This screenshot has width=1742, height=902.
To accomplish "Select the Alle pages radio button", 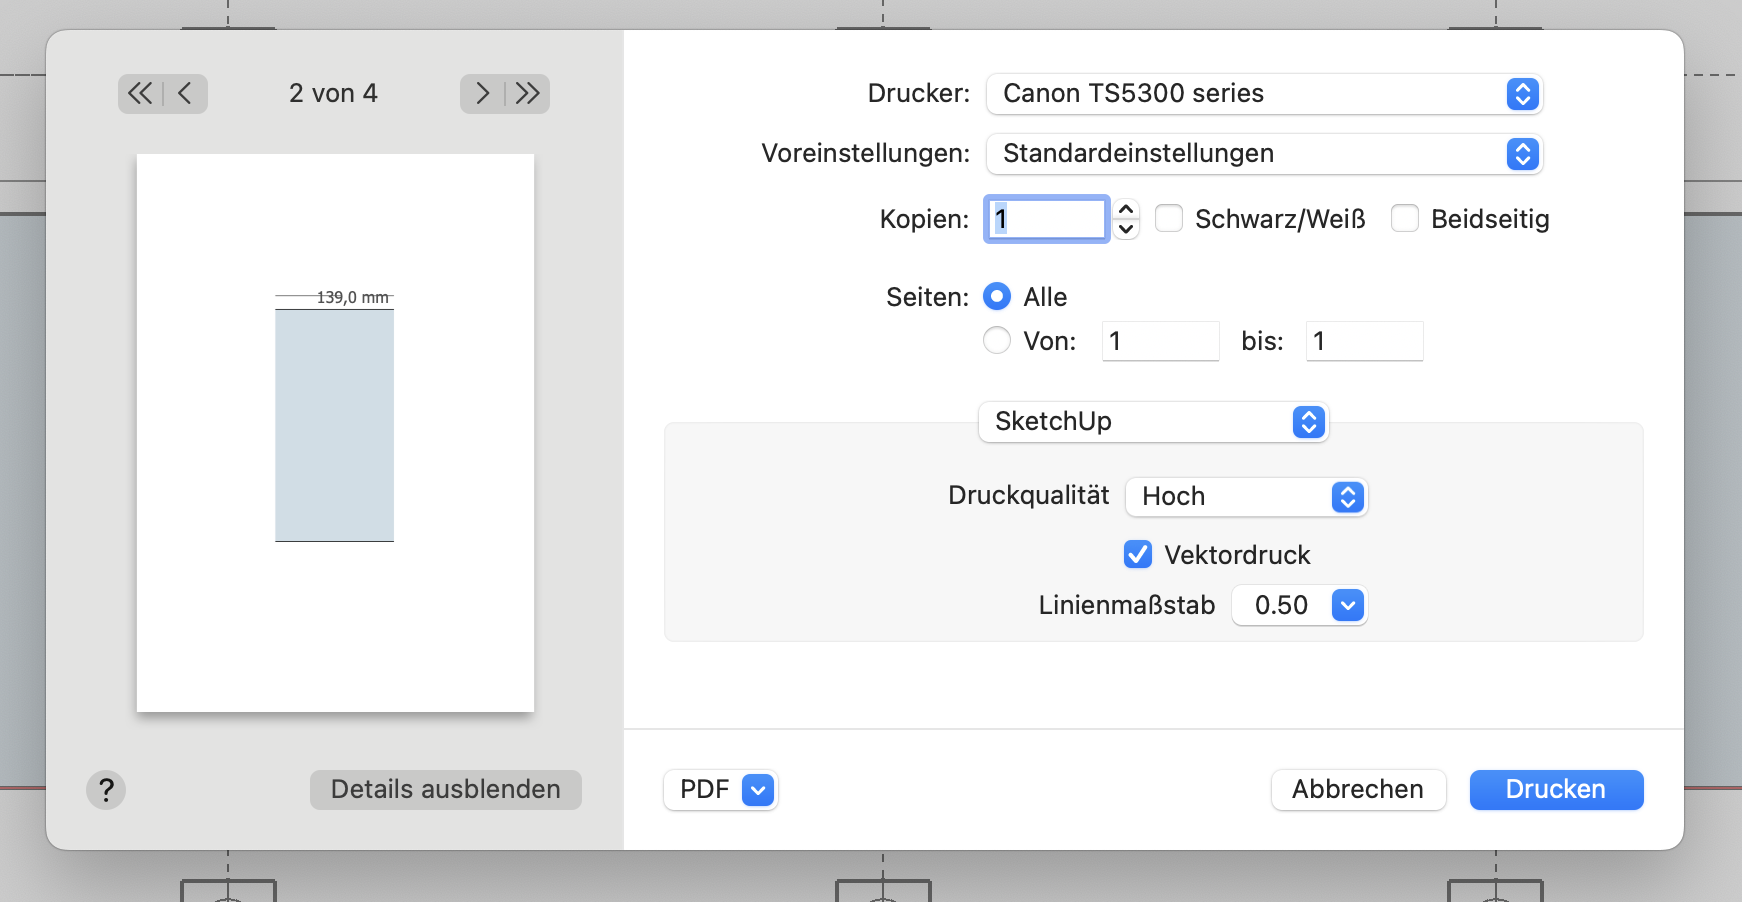I will 997,297.
